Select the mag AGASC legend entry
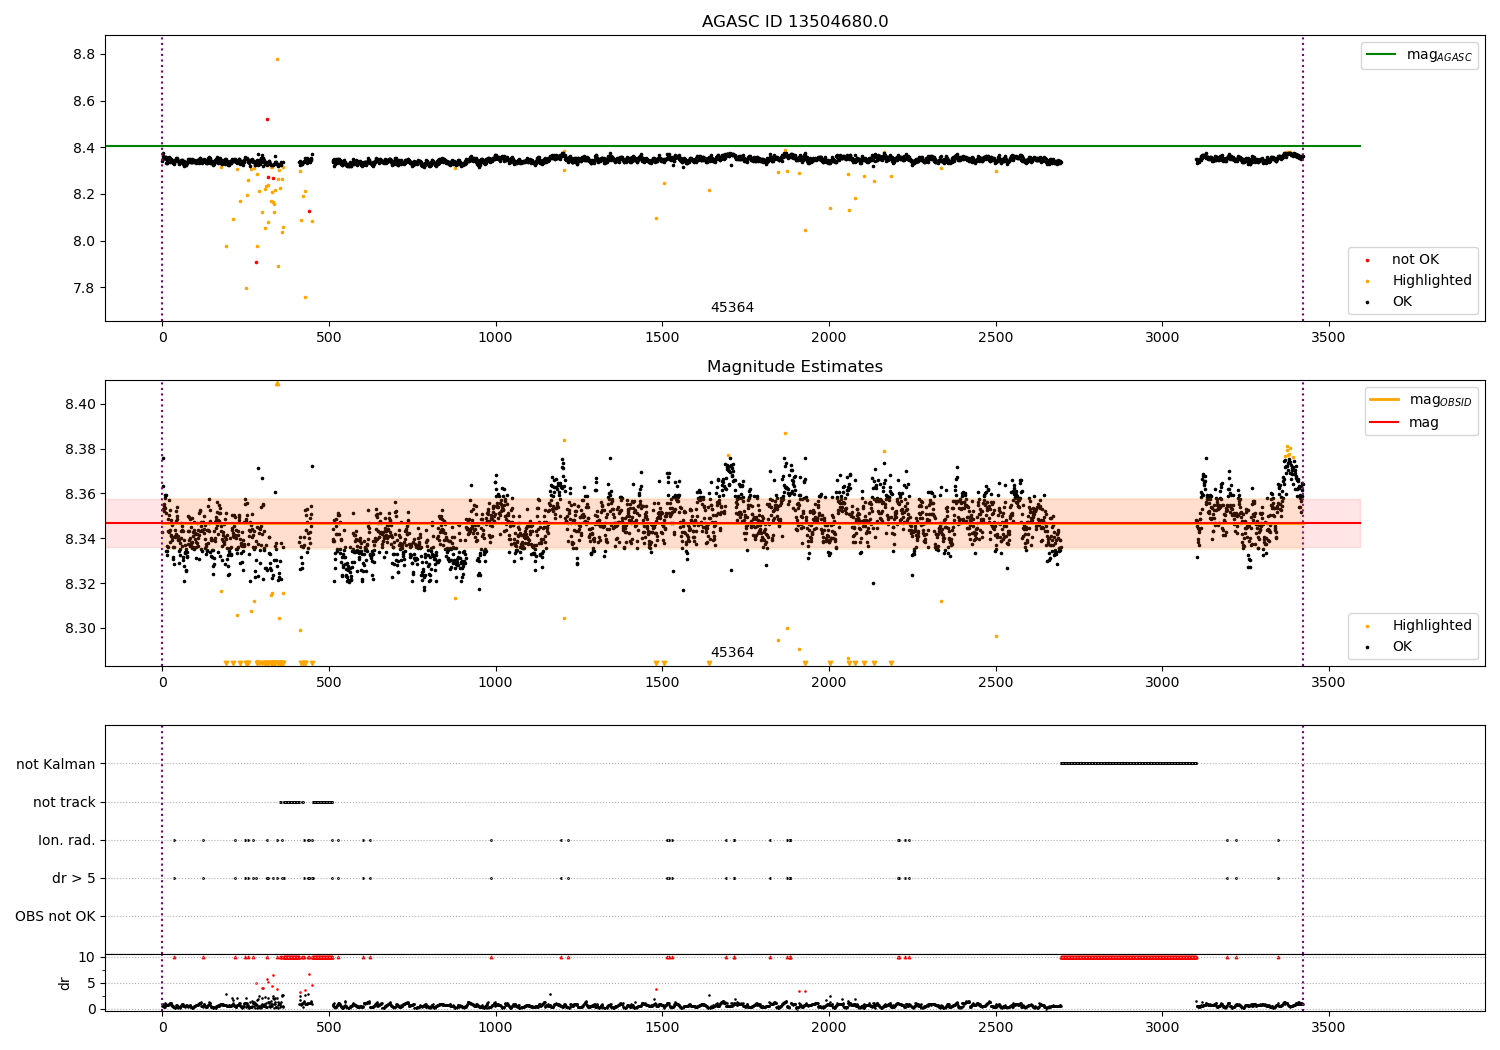 [x=1419, y=56]
